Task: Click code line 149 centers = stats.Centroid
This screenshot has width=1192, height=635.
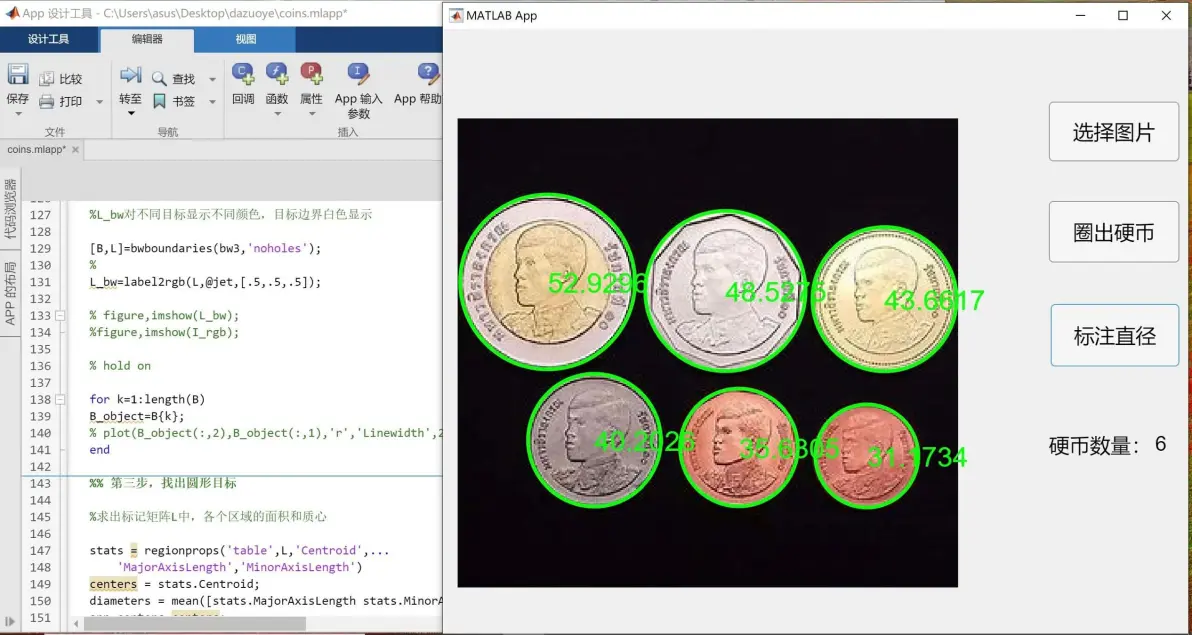Action: click(x=174, y=584)
